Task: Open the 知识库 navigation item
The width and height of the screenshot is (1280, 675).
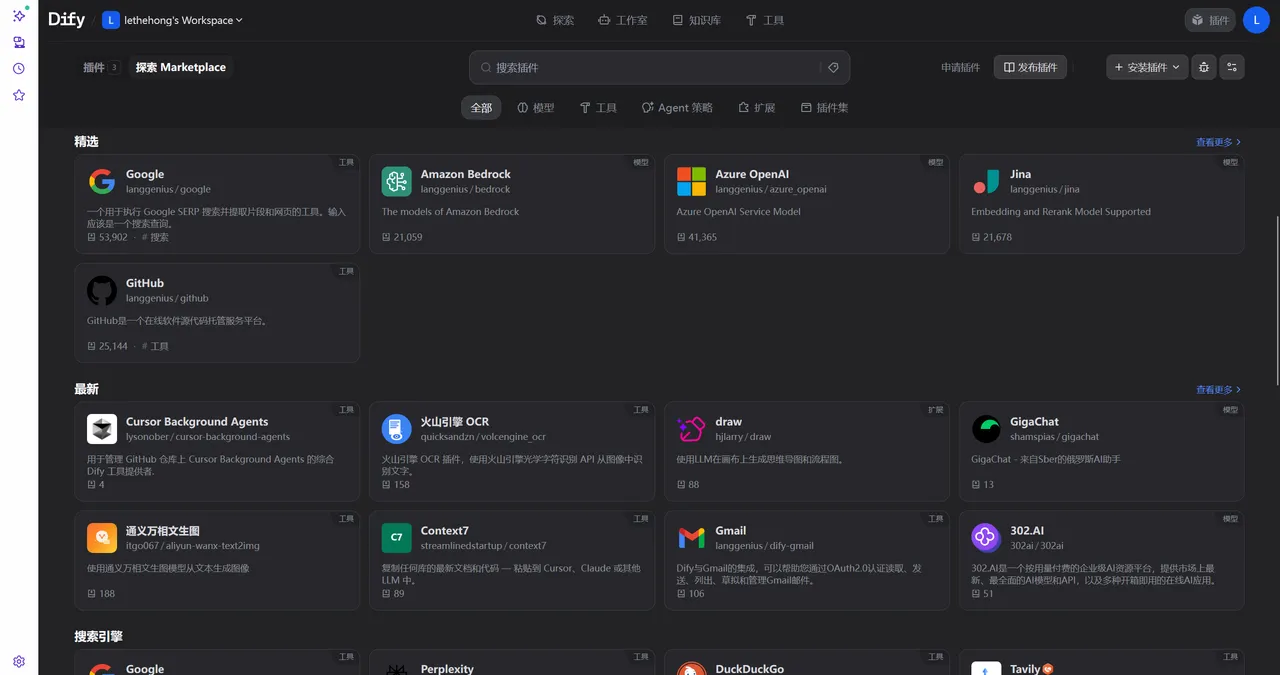Action: coord(697,20)
